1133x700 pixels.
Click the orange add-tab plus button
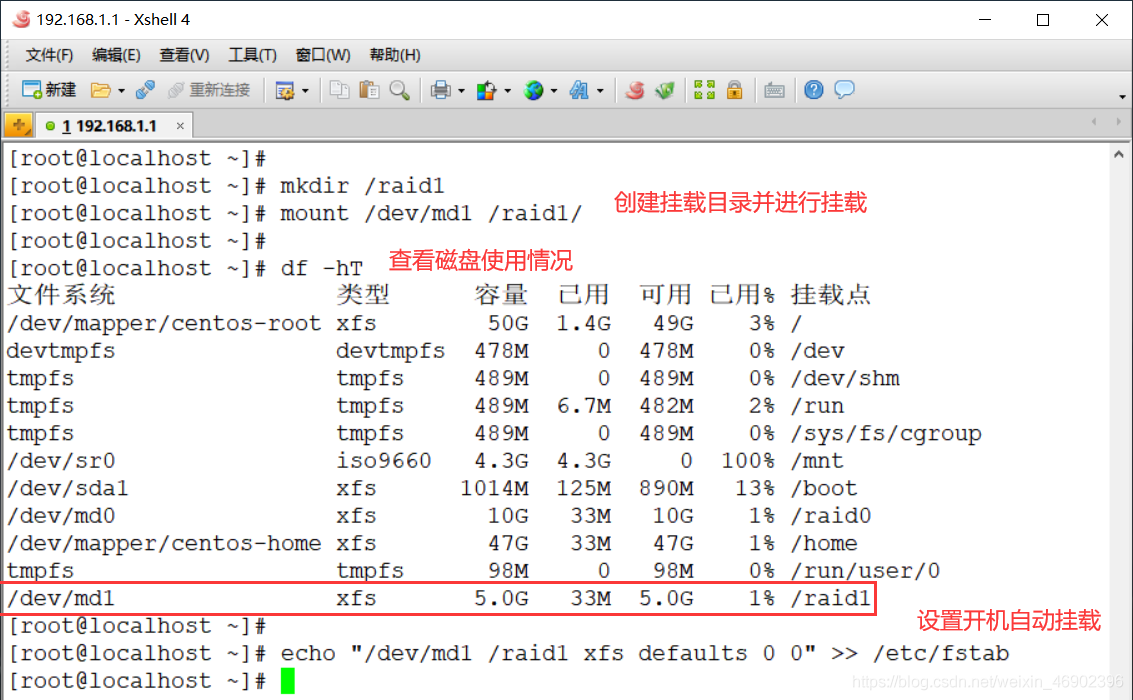[19, 125]
